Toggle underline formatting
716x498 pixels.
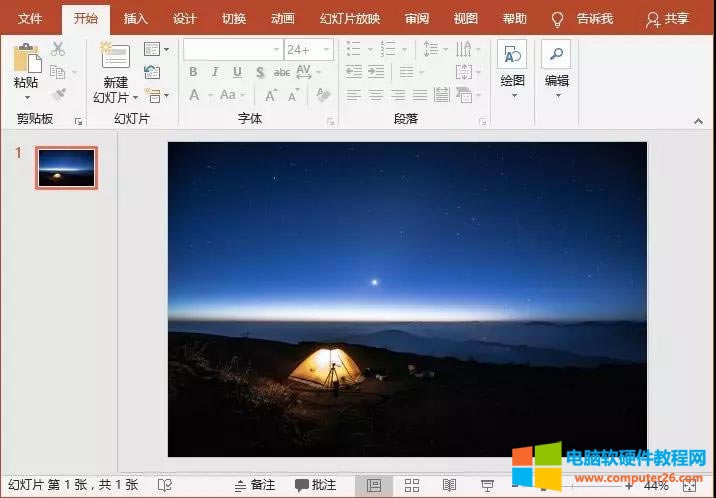[x=237, y=72]
